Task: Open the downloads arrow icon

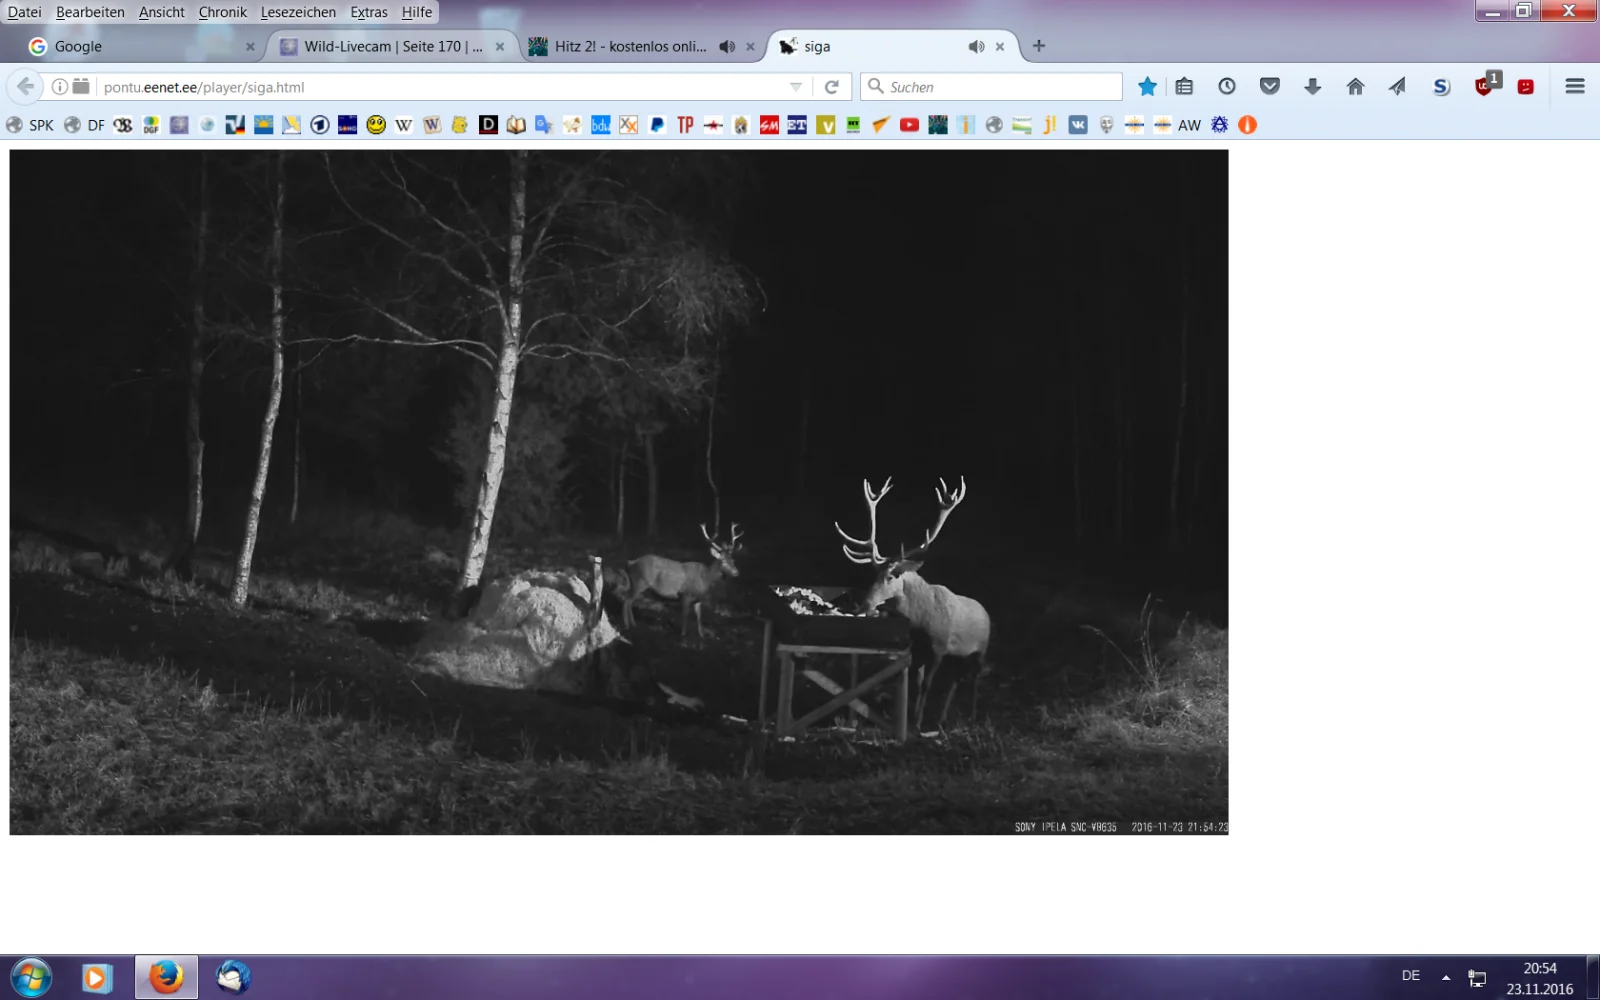Action: [1313, 87]
